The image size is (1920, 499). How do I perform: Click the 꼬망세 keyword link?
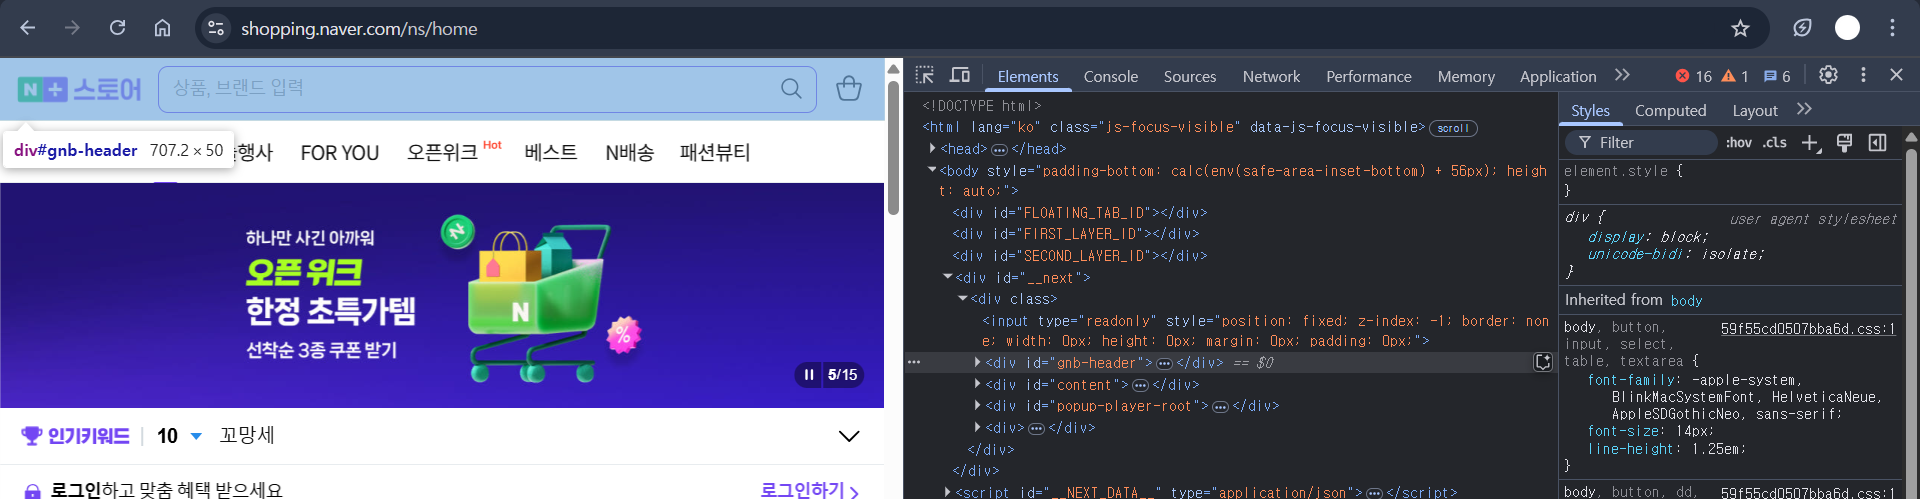tap(247, 435)
